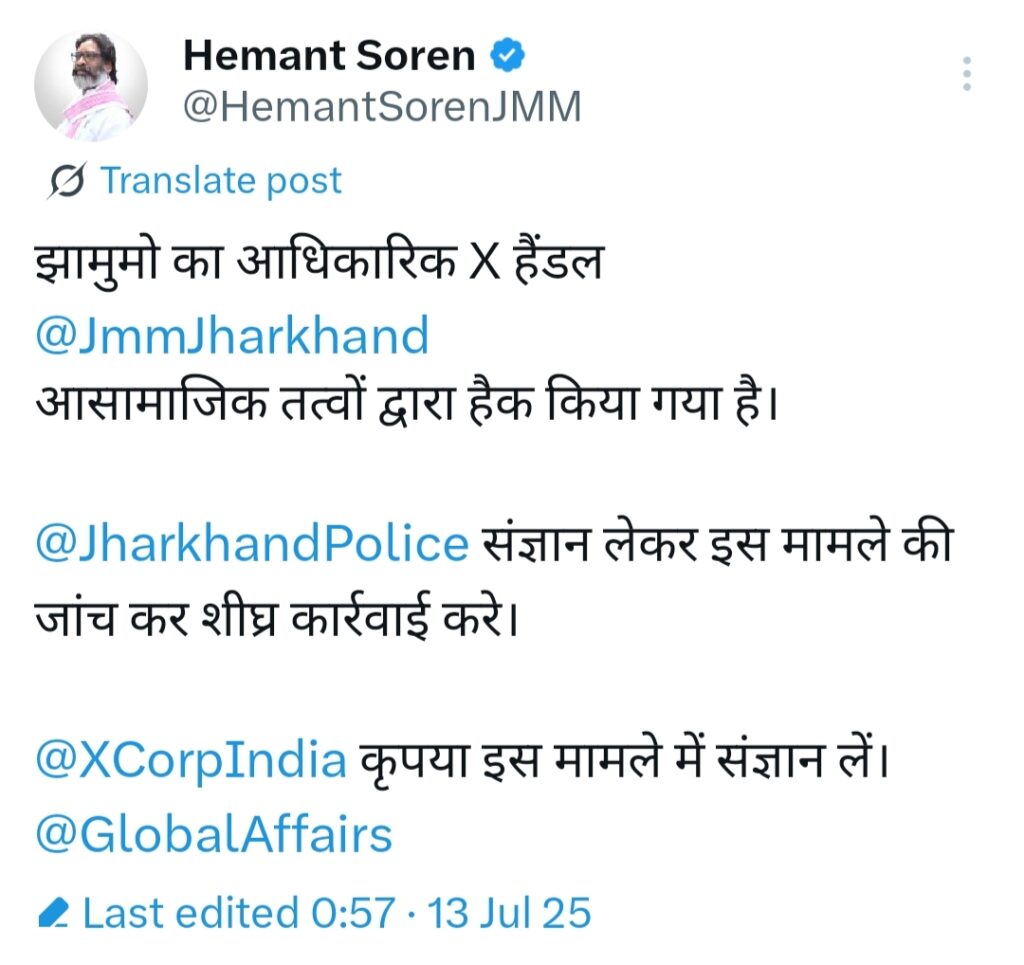Image resolution: width=1024 pixels, height=965 pixels.
Task: Open the @GlobalAffairs mention
Action: tap(214, 834)
